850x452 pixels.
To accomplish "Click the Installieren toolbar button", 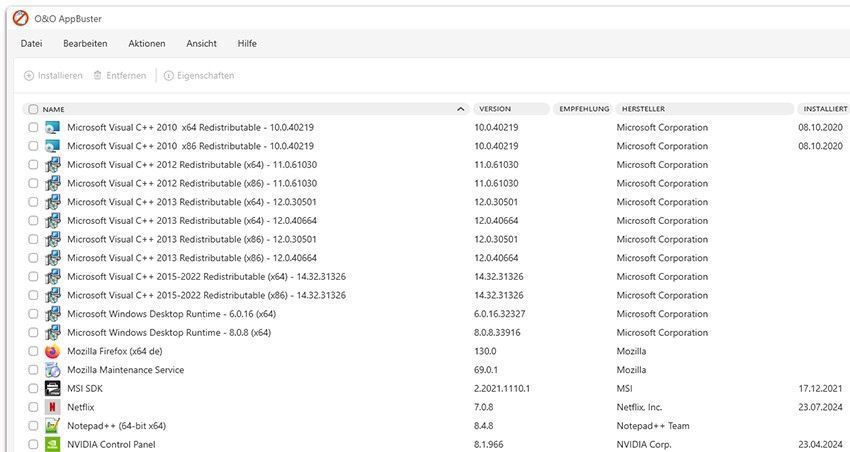I will coord(53,76).
